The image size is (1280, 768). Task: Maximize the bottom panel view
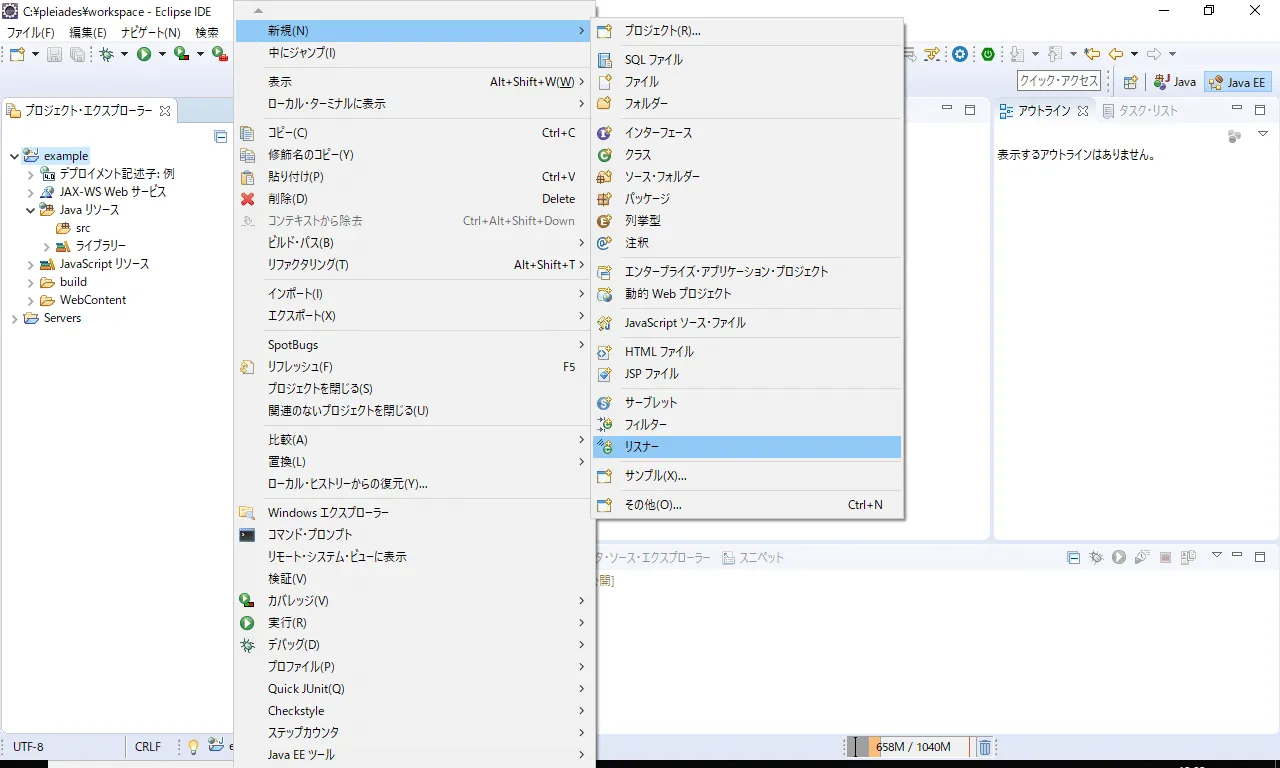(1260, 556)
